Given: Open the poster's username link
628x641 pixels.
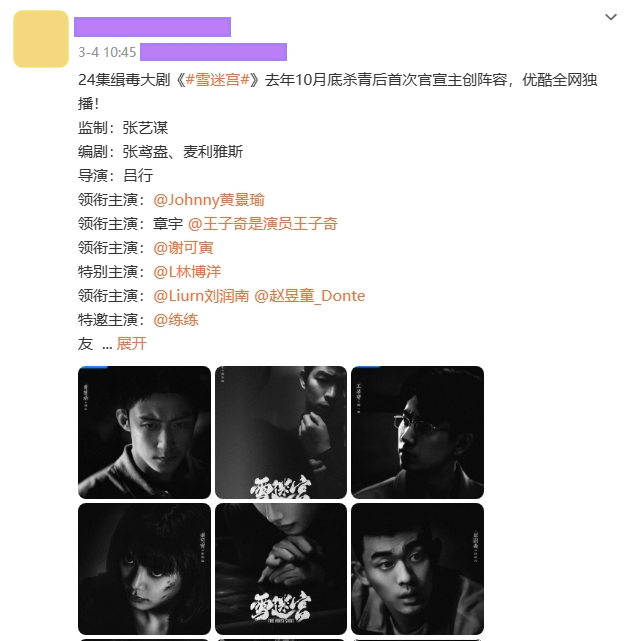Looking at the screenshot, I should [x=153, y=27].
